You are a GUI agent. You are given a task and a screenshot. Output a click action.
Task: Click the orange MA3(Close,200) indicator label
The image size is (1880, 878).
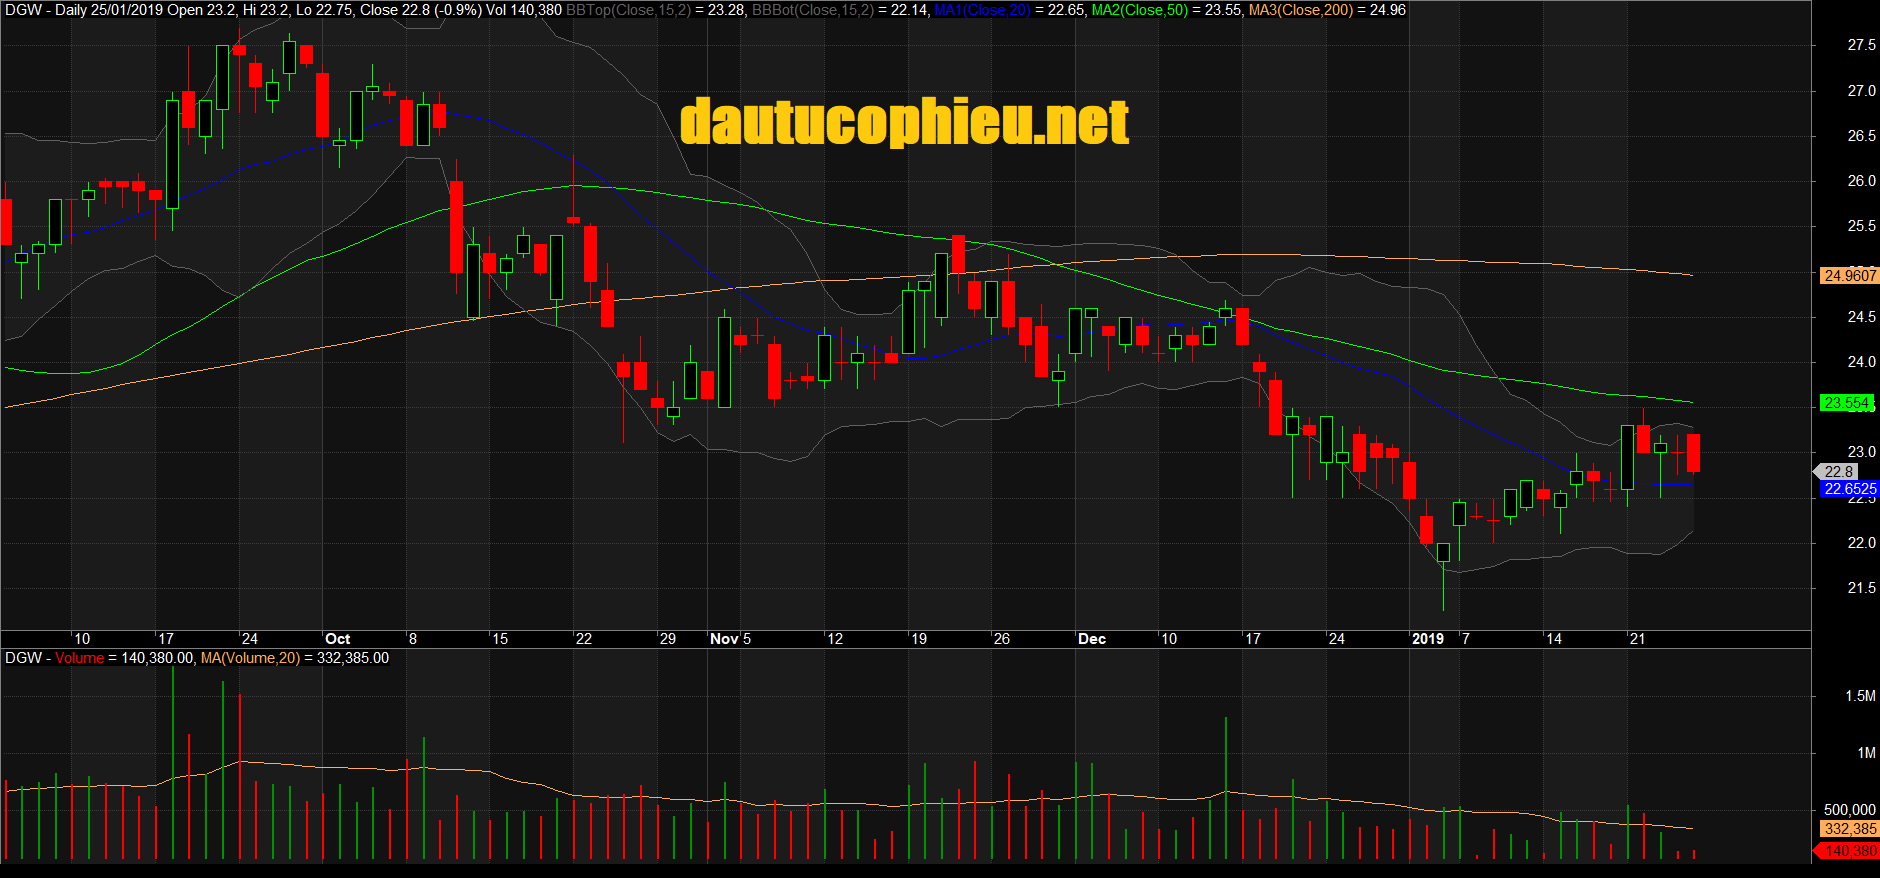1300,10
